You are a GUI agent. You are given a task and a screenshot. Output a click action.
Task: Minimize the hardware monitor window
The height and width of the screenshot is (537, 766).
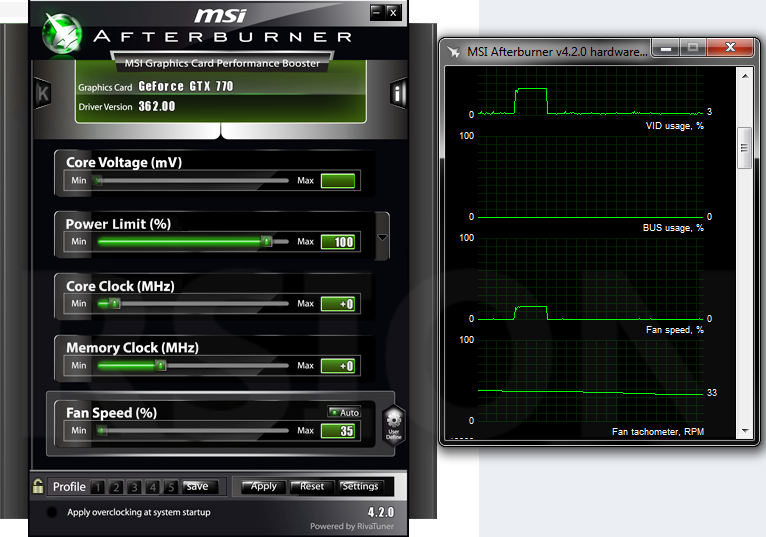tap(666, 48)
